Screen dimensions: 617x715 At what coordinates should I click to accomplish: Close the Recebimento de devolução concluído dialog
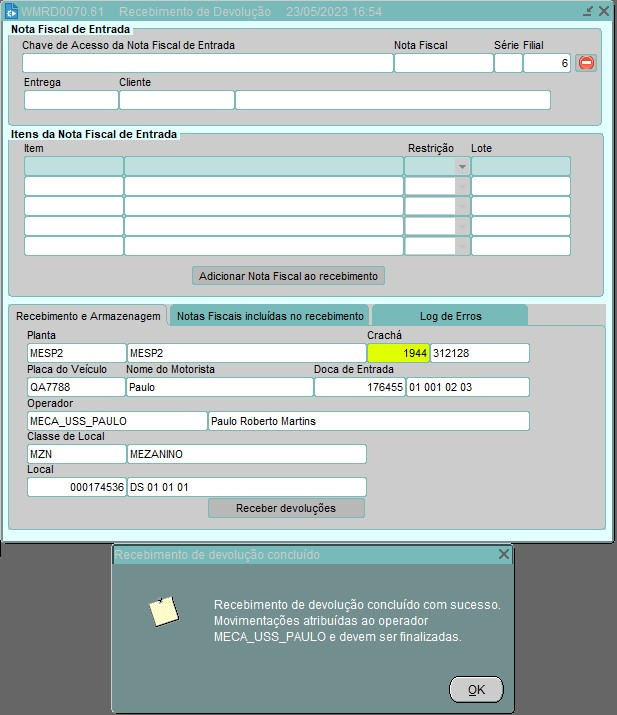pos(503,554)
